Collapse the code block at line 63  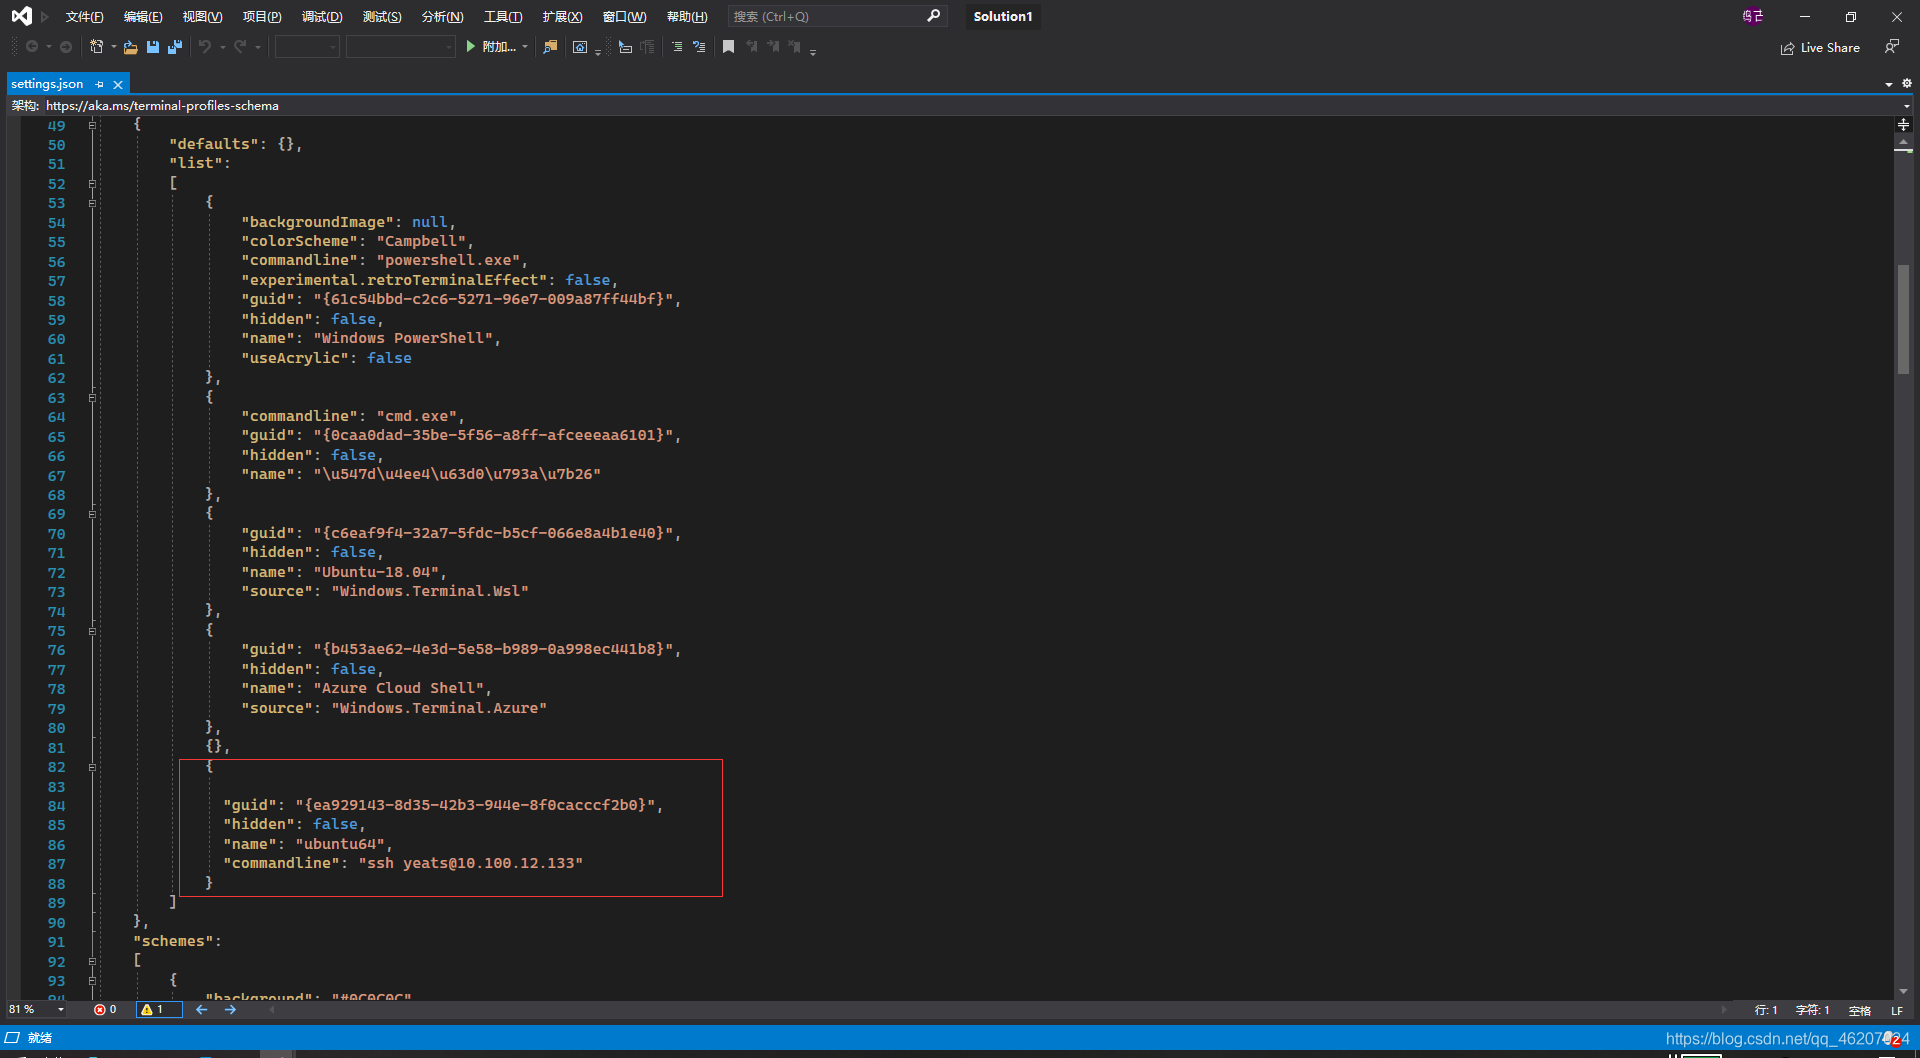[92, 398]
